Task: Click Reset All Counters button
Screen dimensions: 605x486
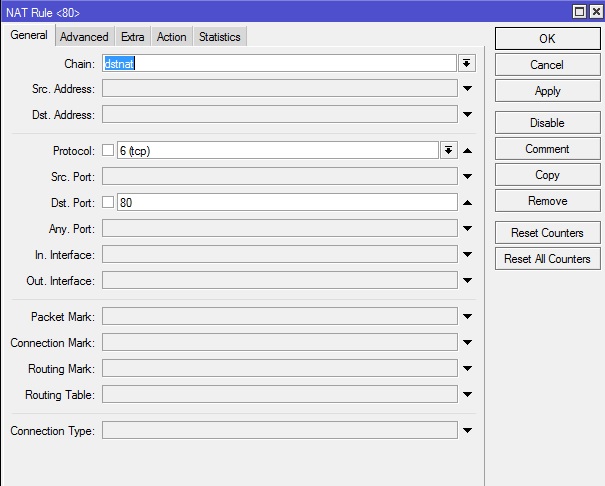Action: click(x=548, y=259)
